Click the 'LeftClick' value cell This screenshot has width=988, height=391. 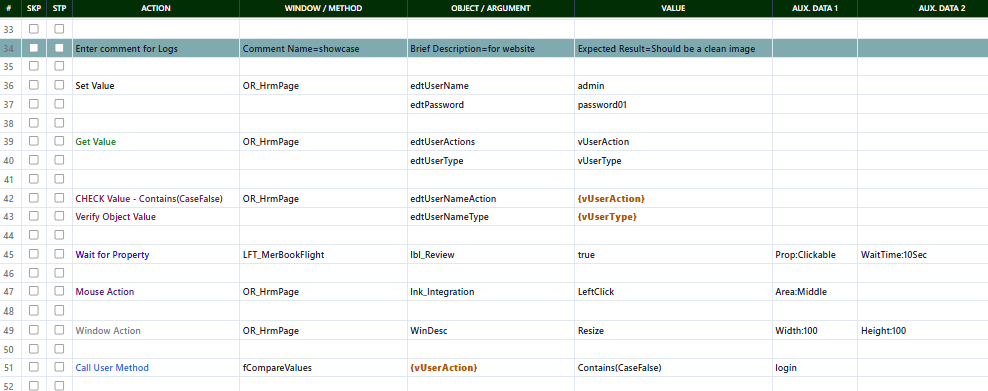coord(674,292)
